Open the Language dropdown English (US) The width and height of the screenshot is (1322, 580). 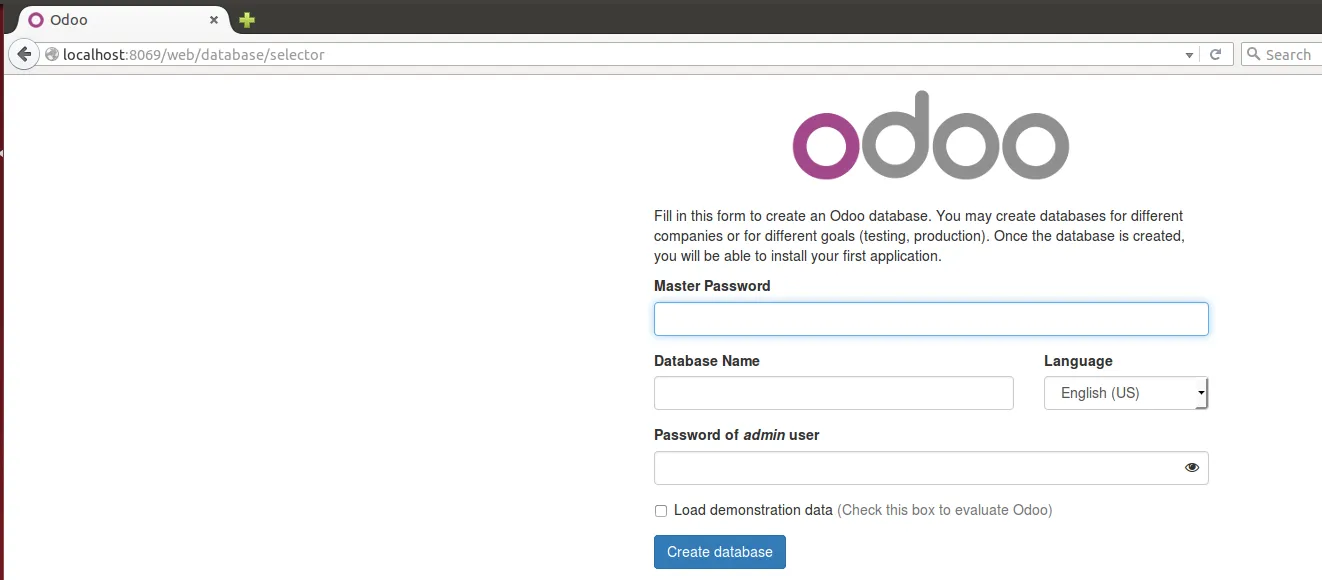click(x=1126, y=393)
